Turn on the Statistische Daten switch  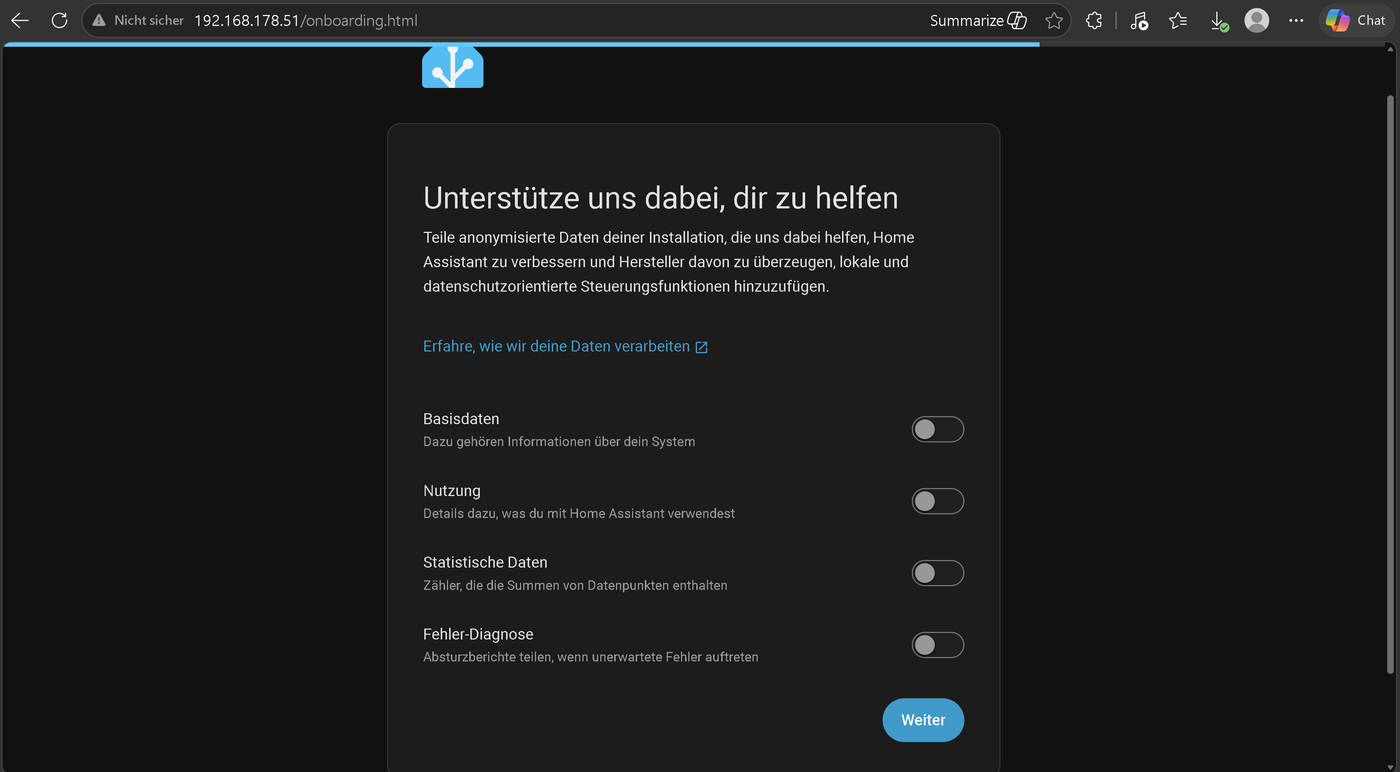click(938, 573)
